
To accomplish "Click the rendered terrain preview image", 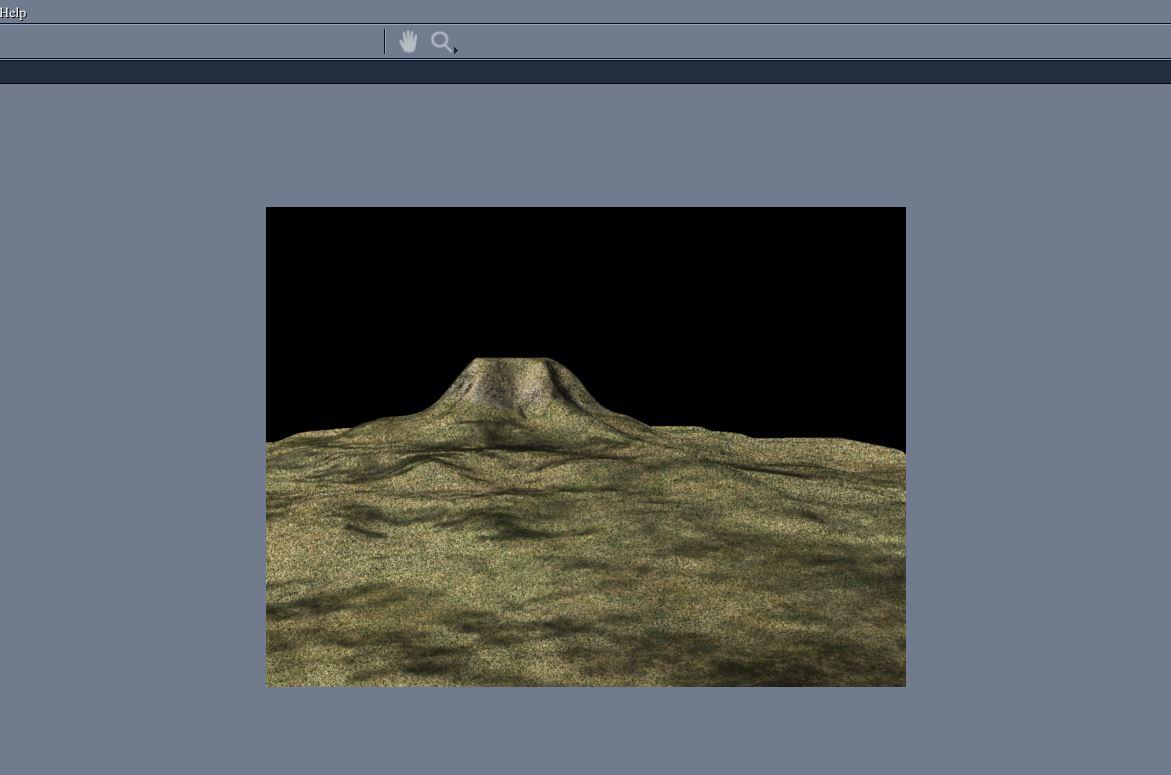I will coord(586,446).
